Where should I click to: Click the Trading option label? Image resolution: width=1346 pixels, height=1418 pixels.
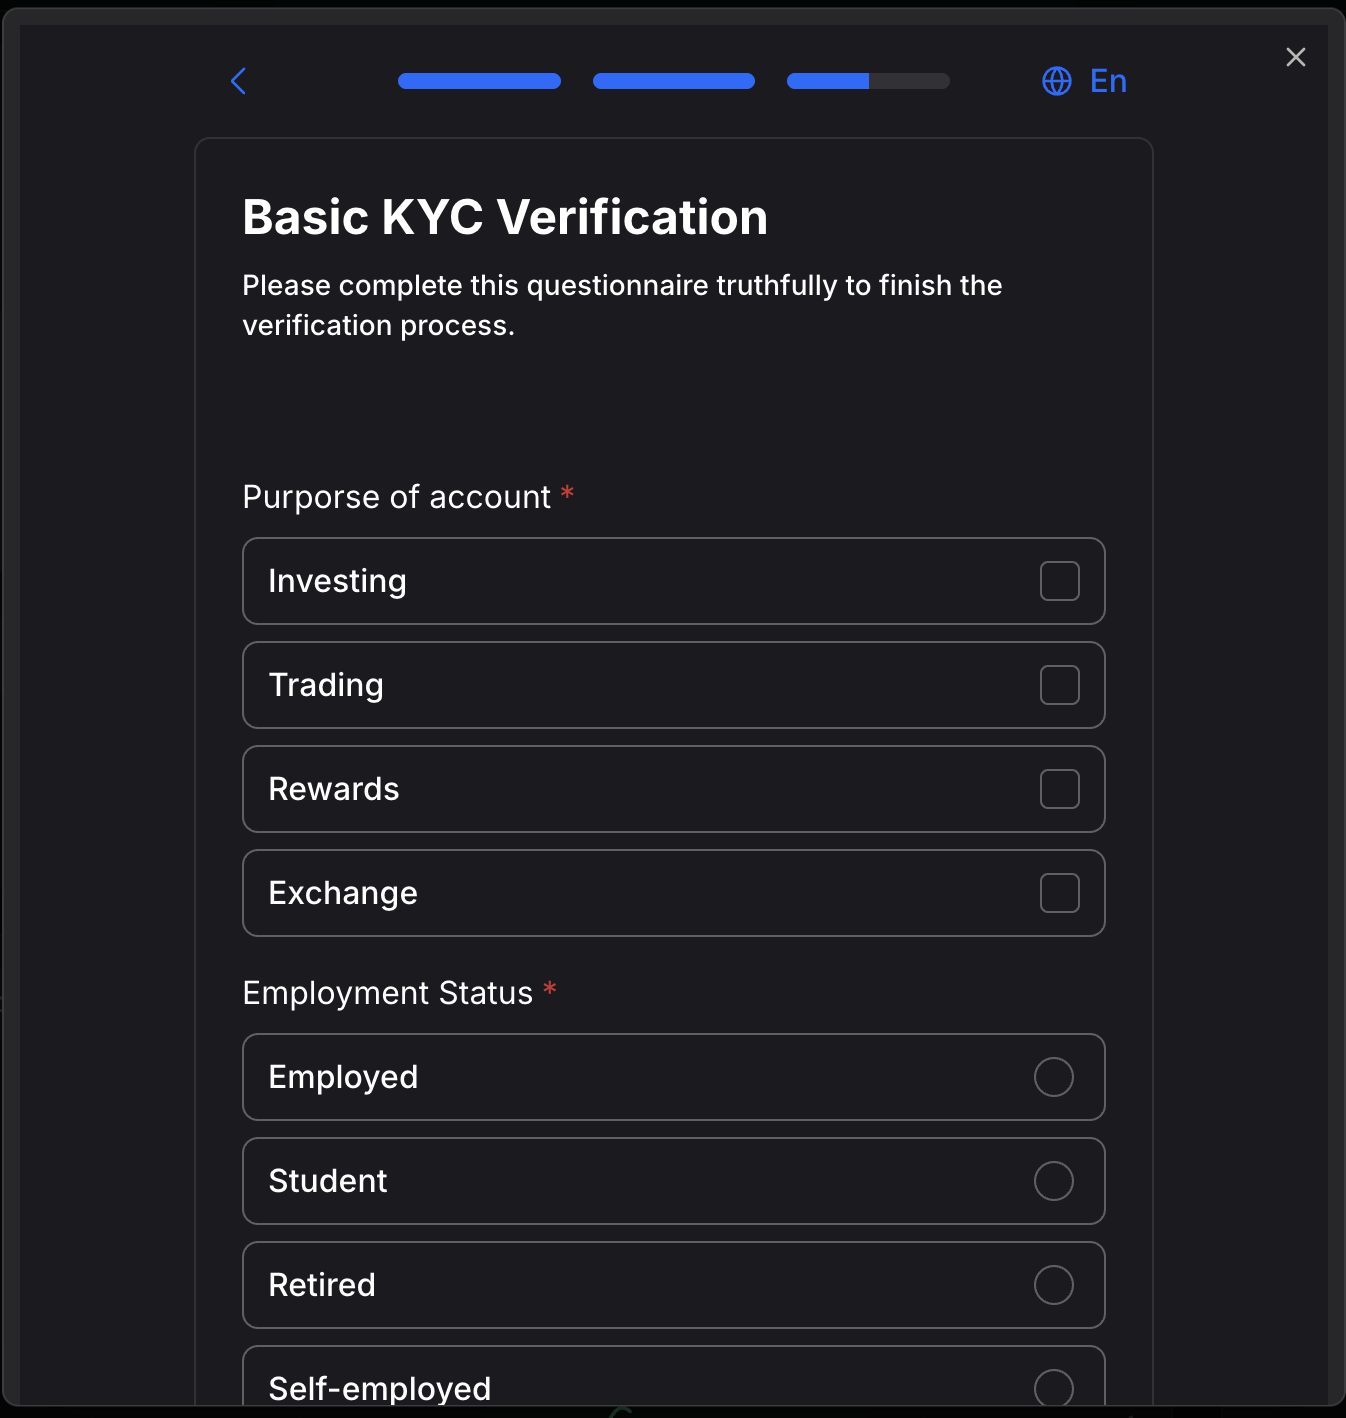point(326,685)
